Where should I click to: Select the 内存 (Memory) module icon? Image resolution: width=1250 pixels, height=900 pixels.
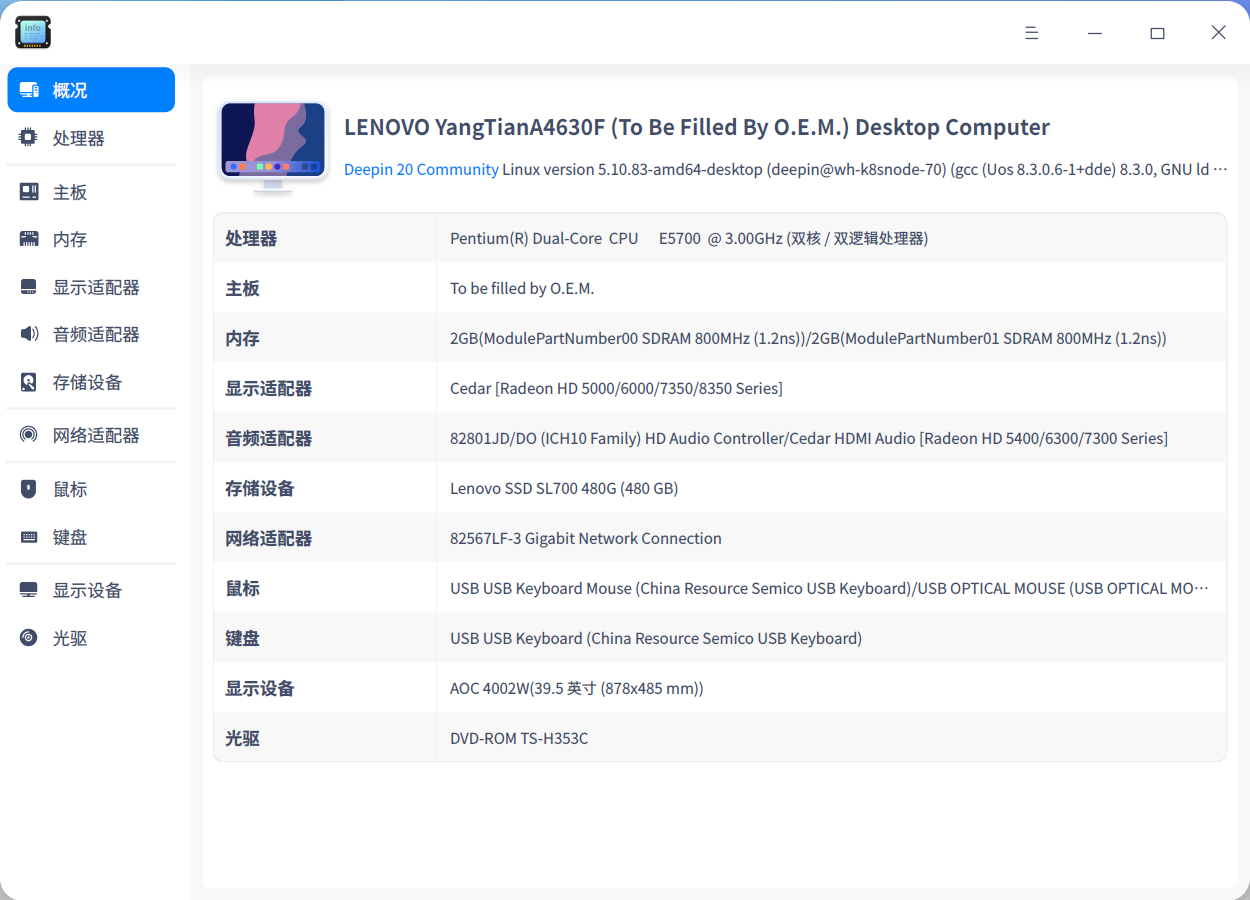click(x=27, y=238)
